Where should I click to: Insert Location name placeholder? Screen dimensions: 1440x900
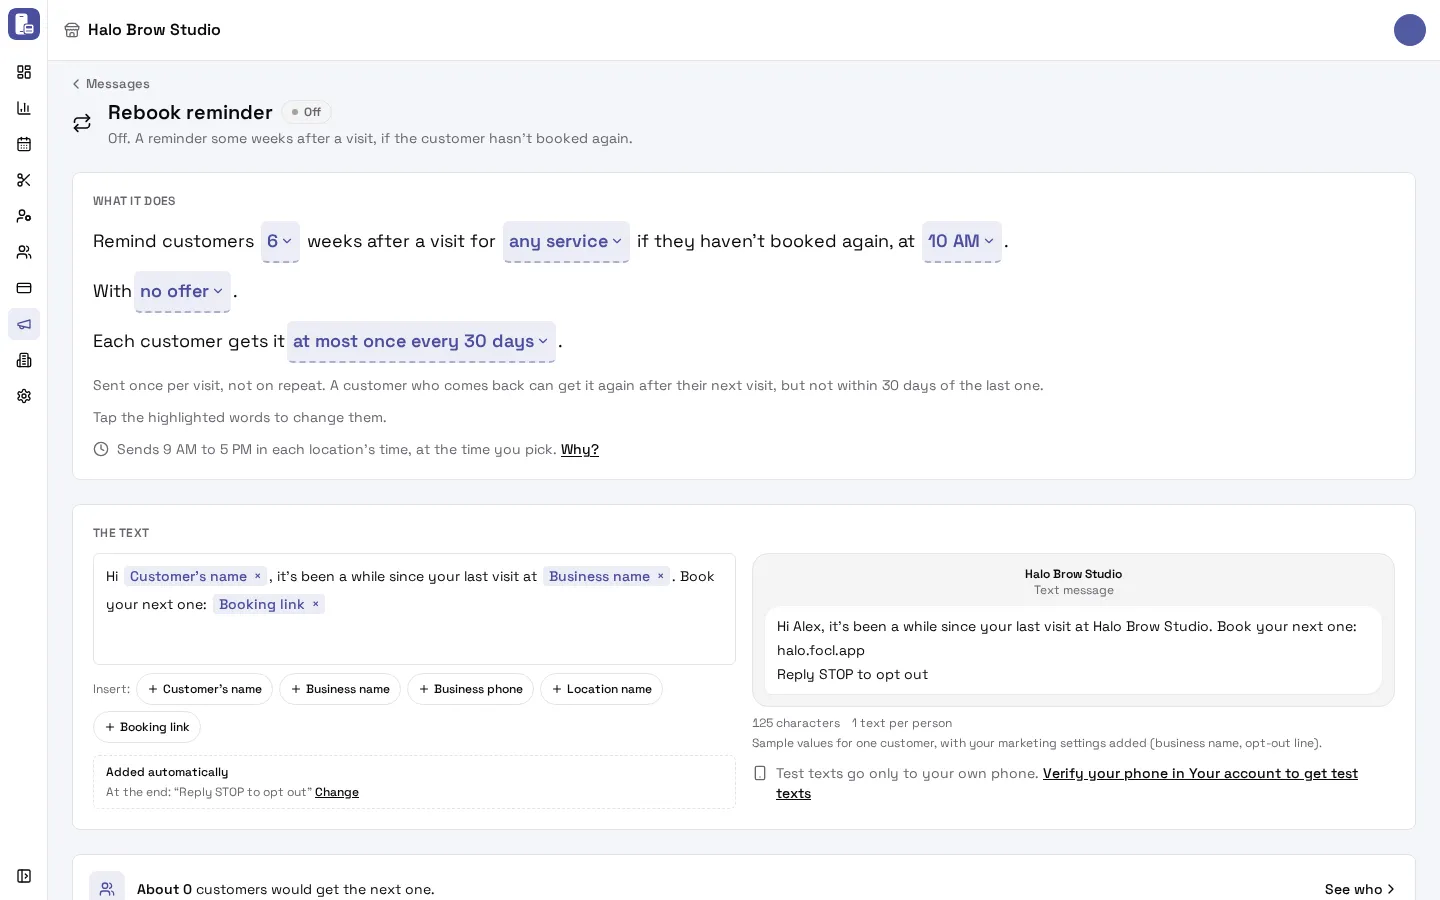pyautogui.click(x=601, y=689)
